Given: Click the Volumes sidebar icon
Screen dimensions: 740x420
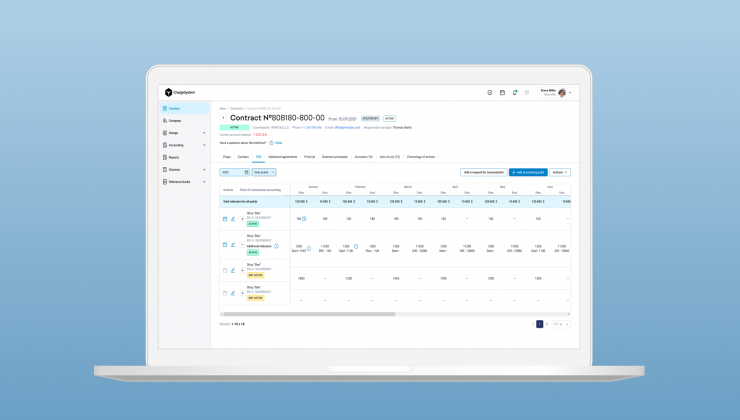Looking at the screenshot, I should coord(165,169).
